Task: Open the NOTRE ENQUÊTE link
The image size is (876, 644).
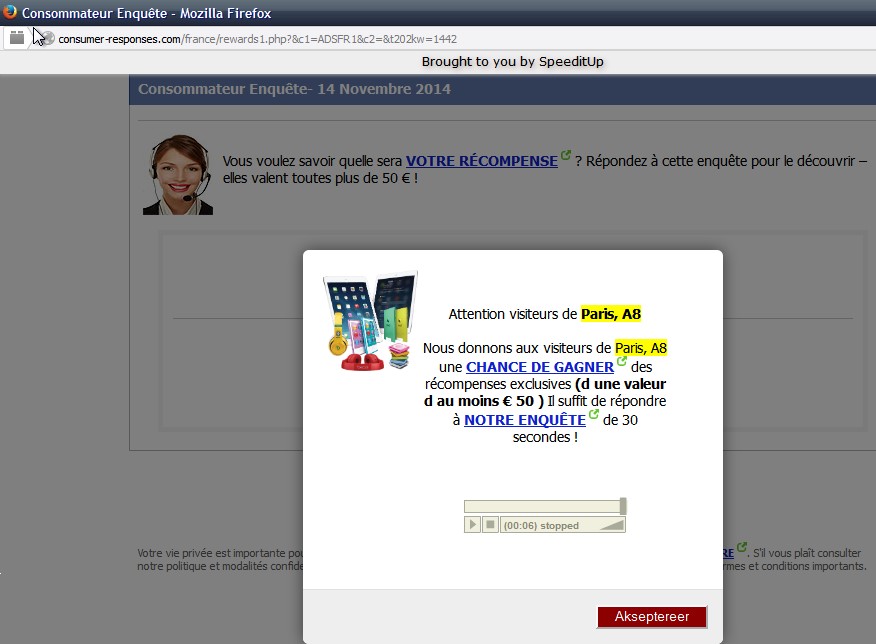Action: pyautogui.click(x=524, y=420)
